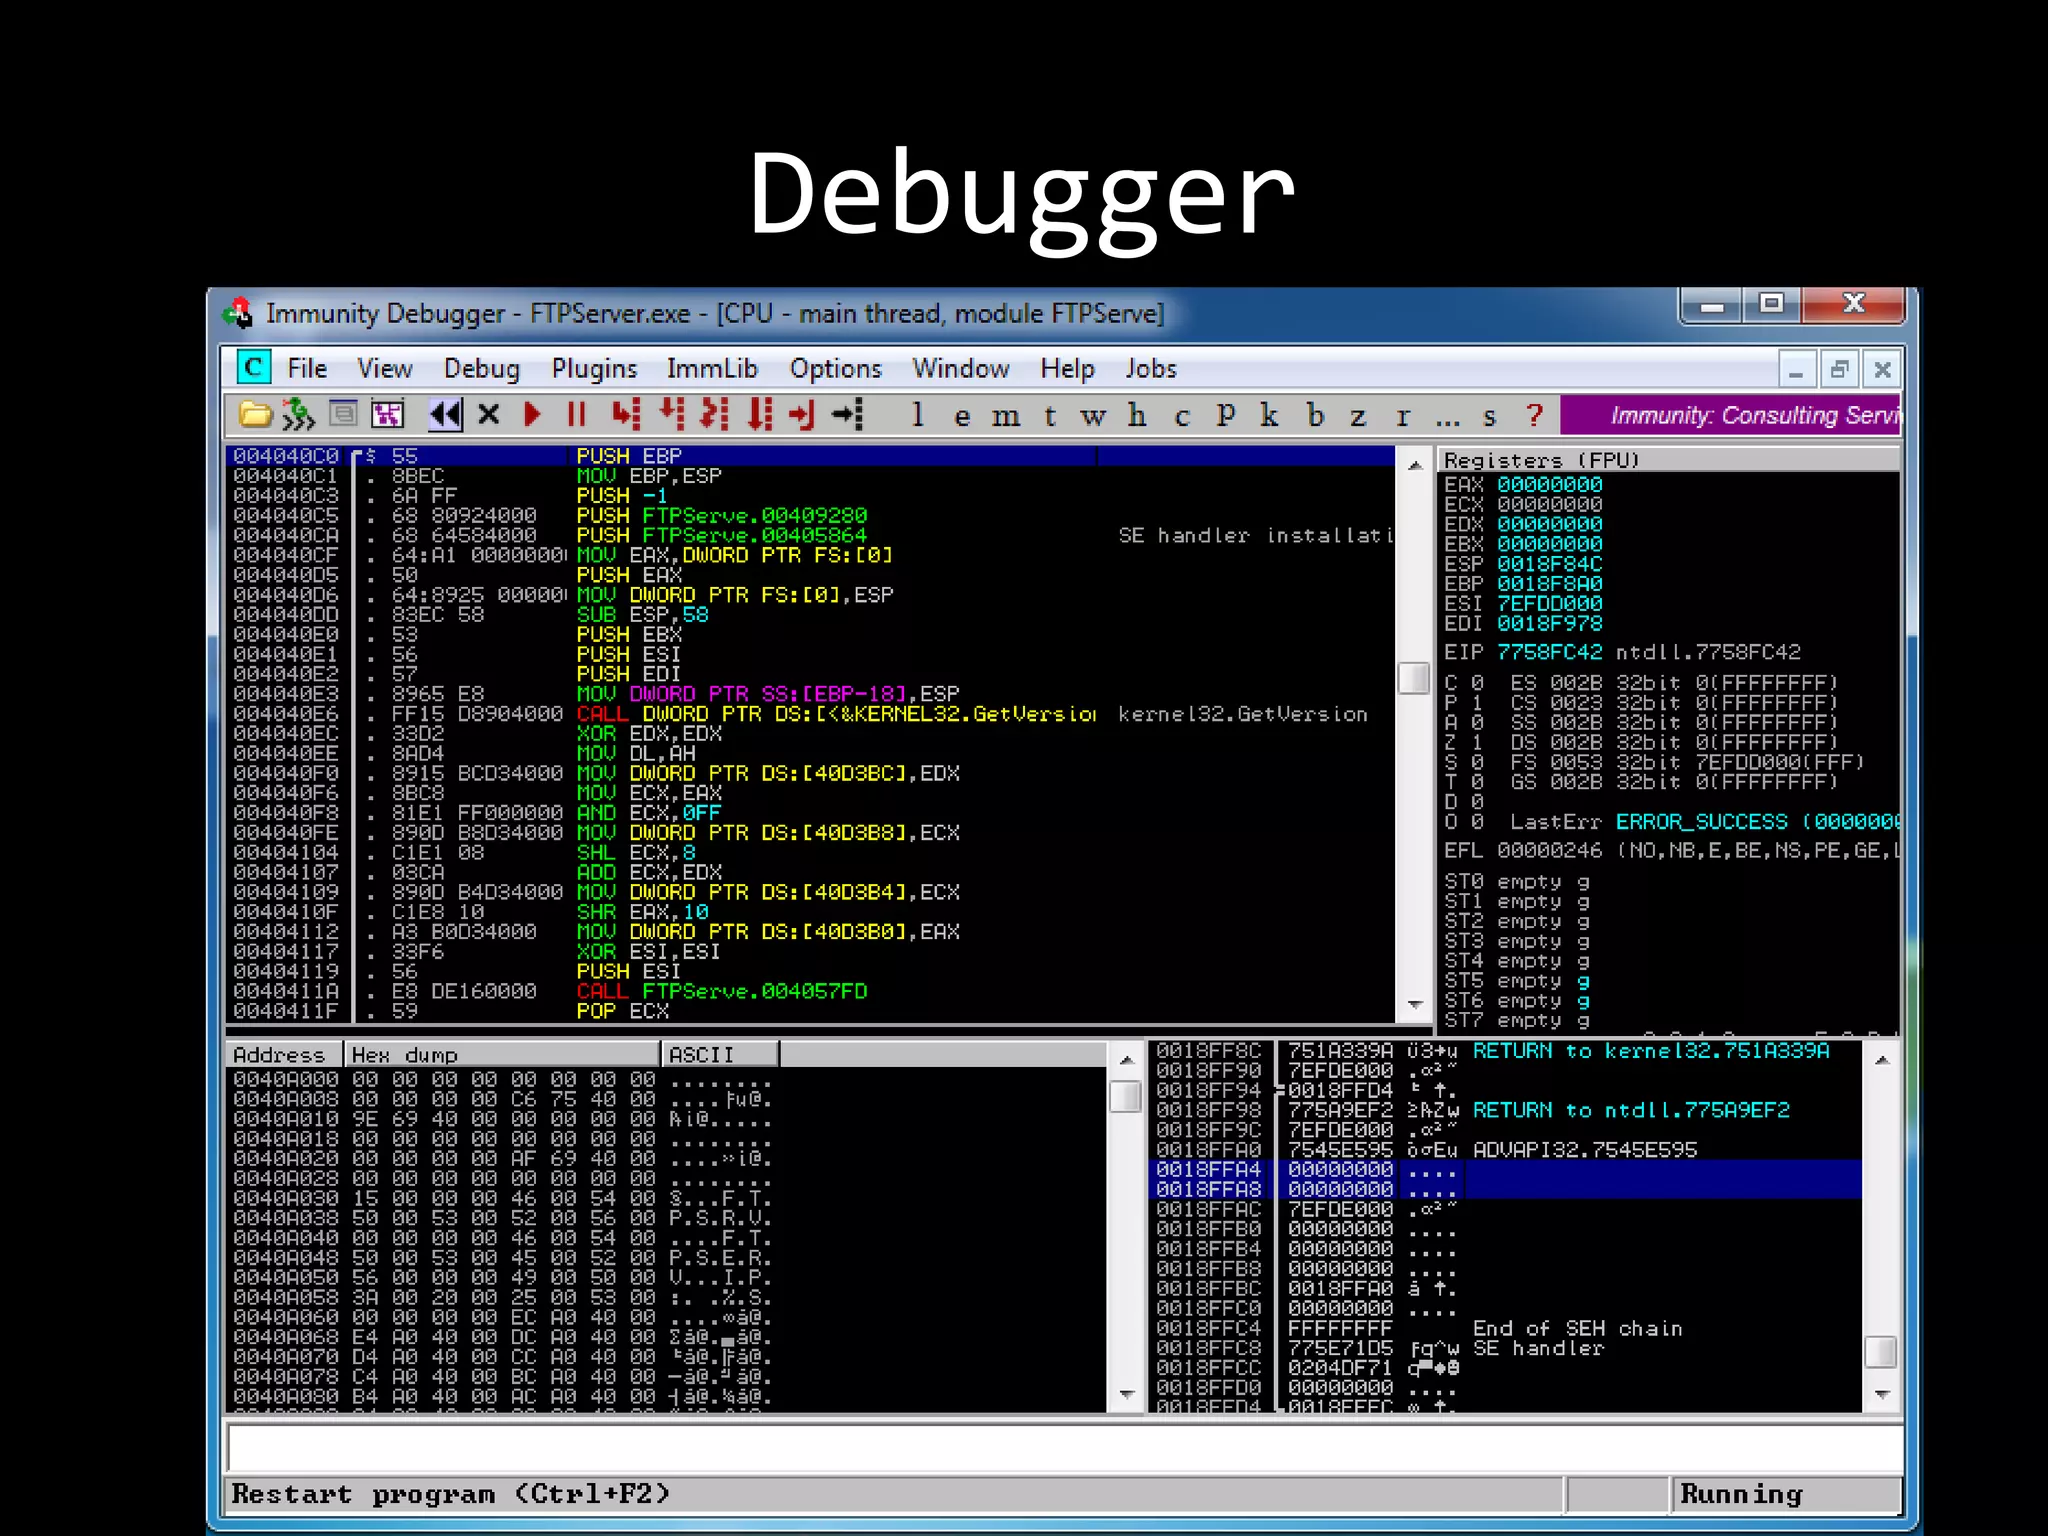This screenshot has height=1536, width=2048.
Task: Open the File menu
Action: [x=307, y=368]
